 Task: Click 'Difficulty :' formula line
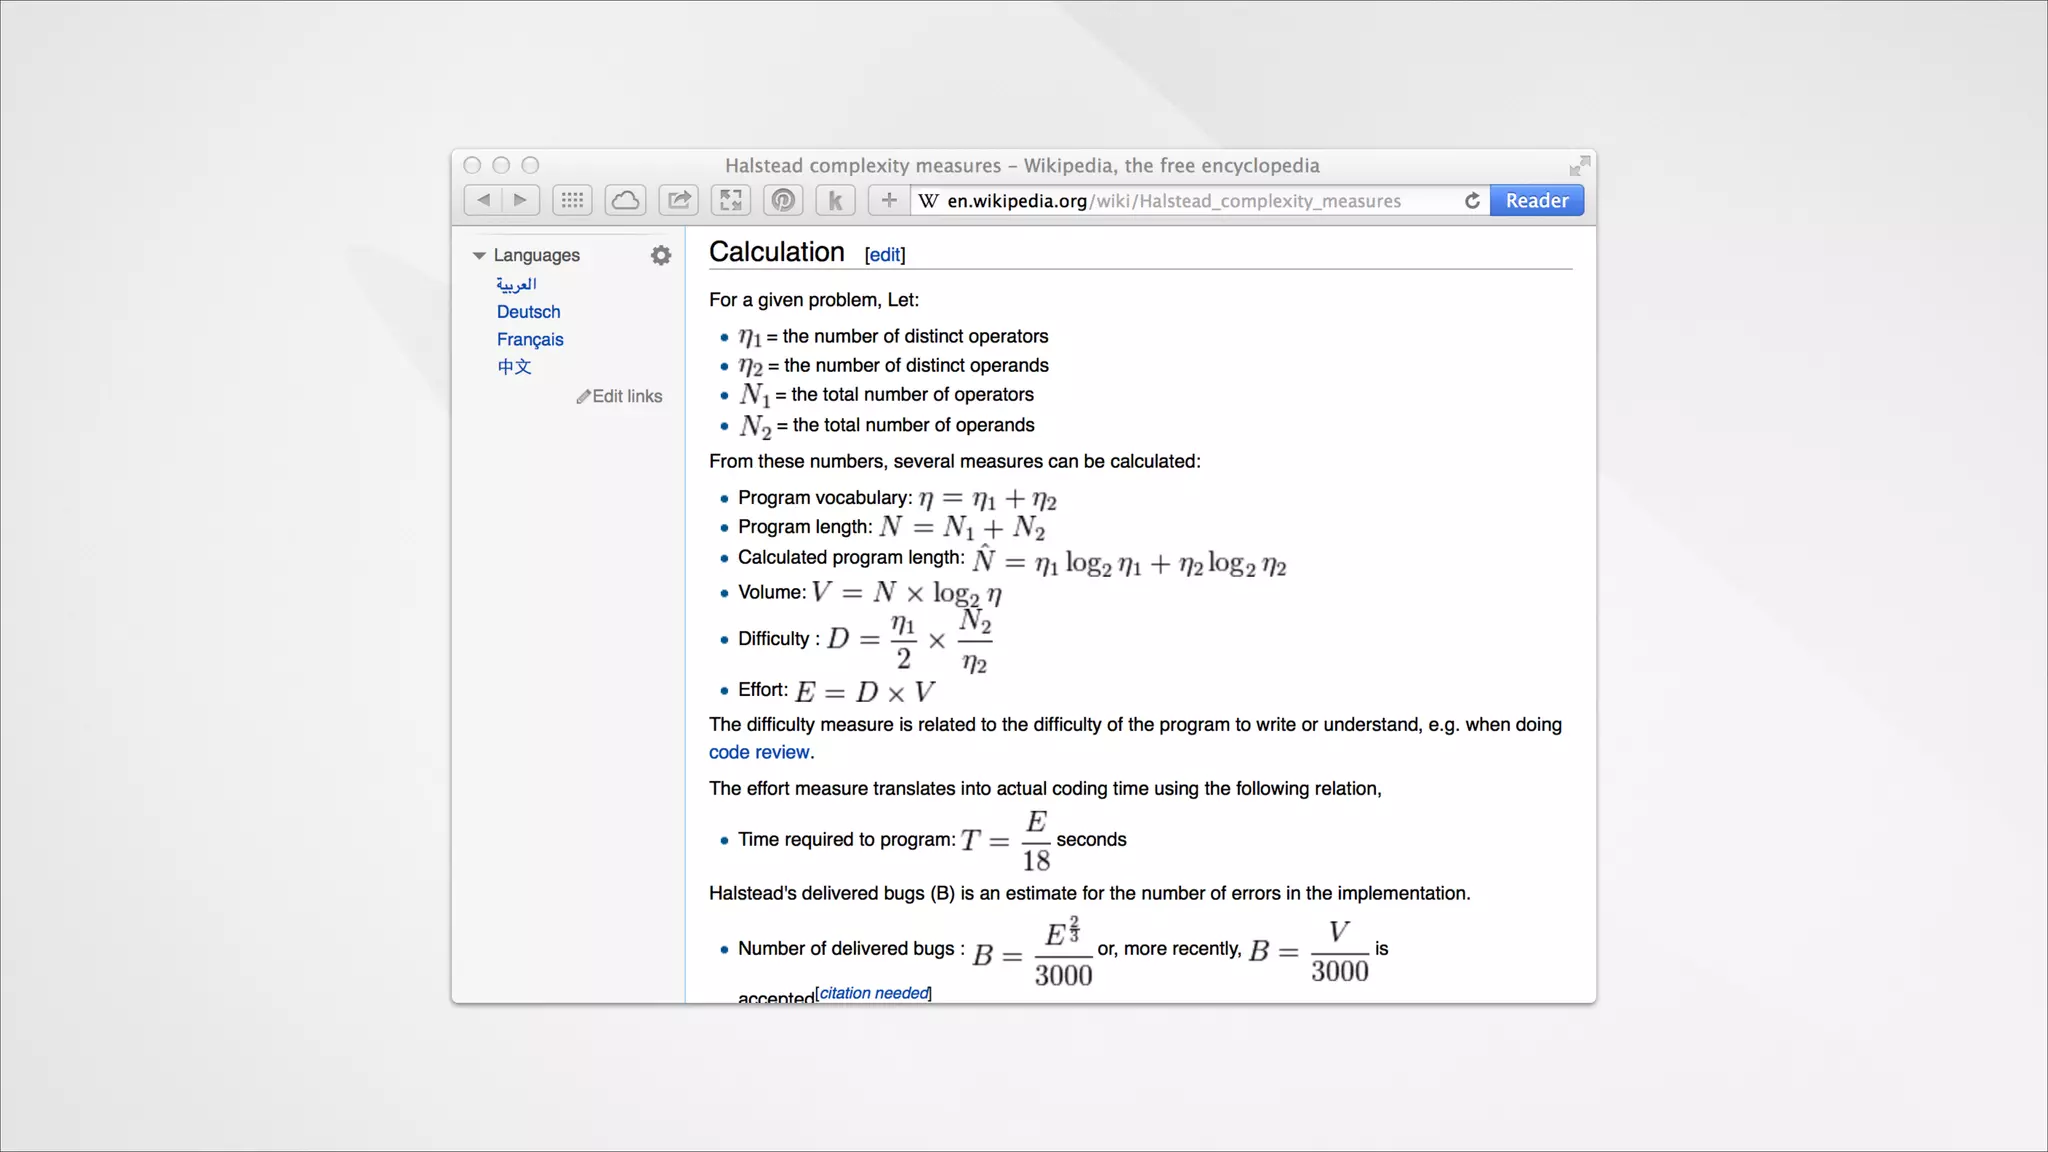[865, 640]
